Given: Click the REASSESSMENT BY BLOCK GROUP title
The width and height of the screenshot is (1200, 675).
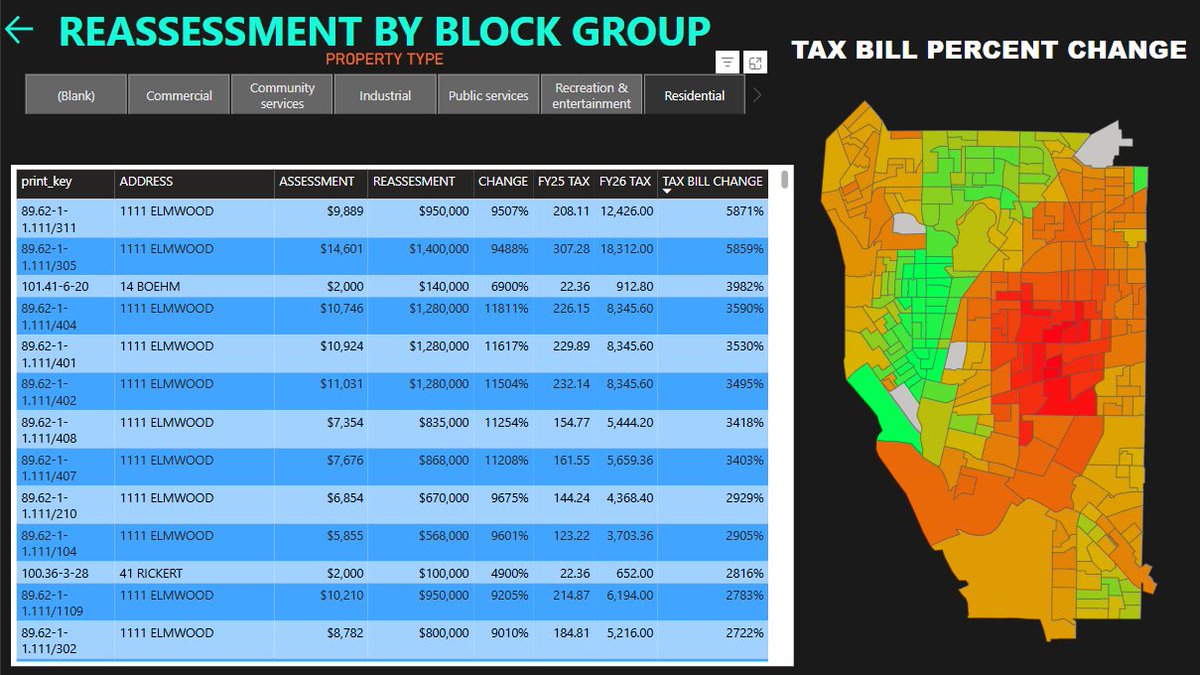Looking at the screenshot, I should (385, 31).
